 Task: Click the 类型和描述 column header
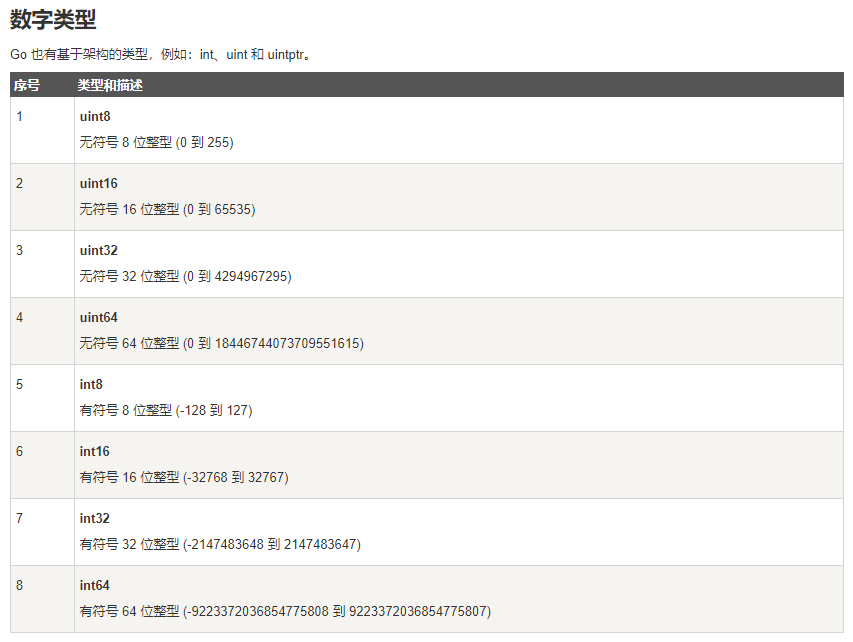click(110, 85)
